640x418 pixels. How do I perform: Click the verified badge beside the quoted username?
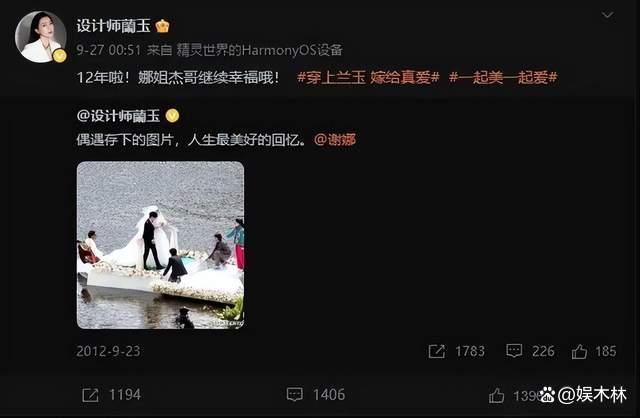[x=172, y=116]
